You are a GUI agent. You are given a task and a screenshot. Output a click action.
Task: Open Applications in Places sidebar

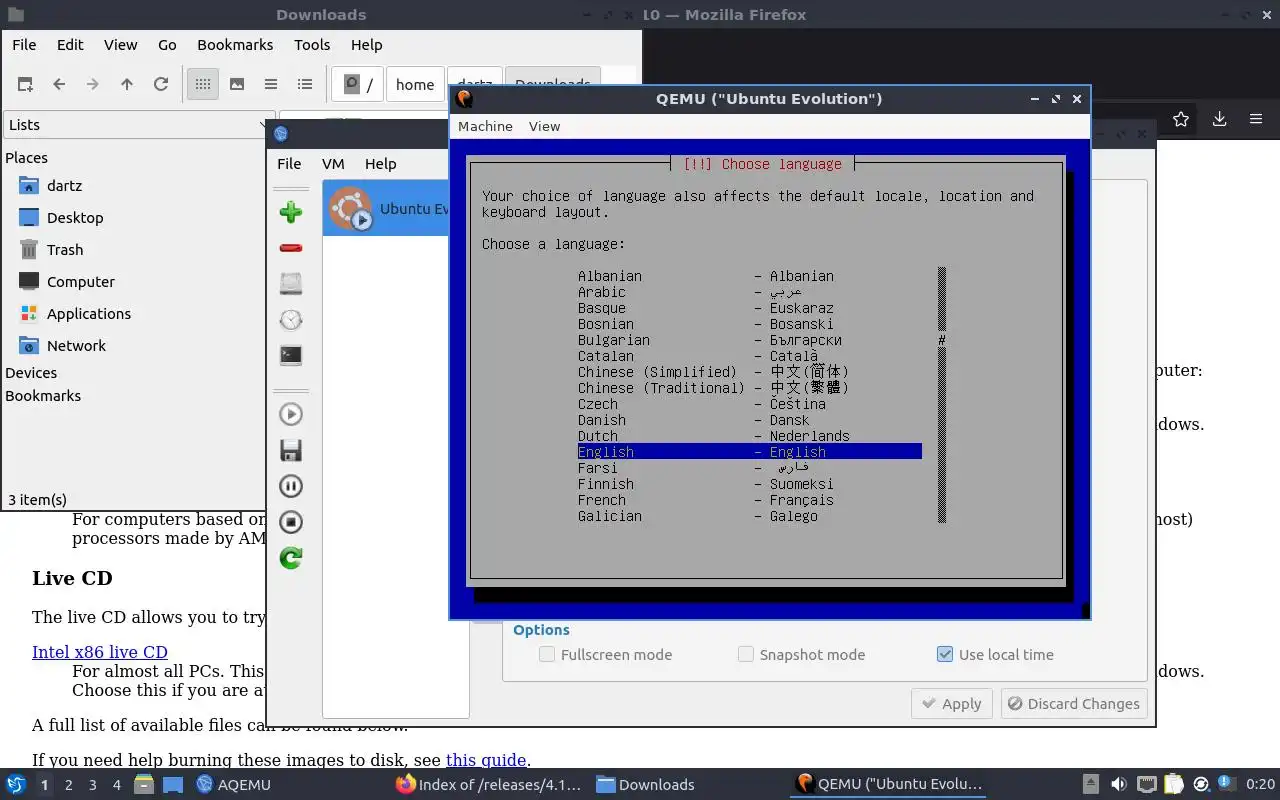(x=89, y=314)
